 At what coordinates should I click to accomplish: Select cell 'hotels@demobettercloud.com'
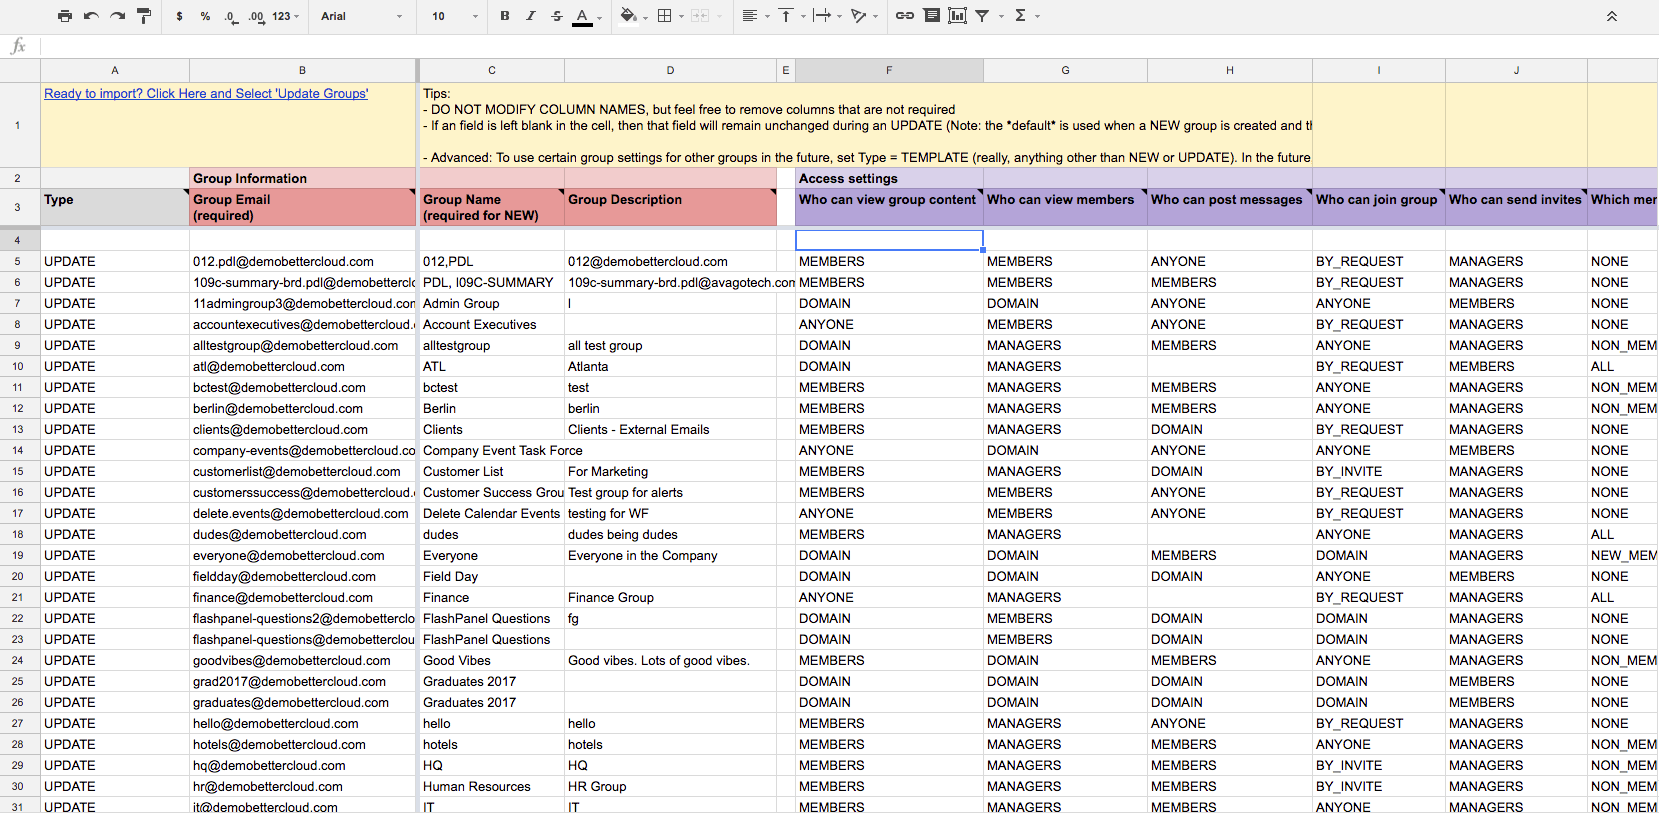coord(303,745)
